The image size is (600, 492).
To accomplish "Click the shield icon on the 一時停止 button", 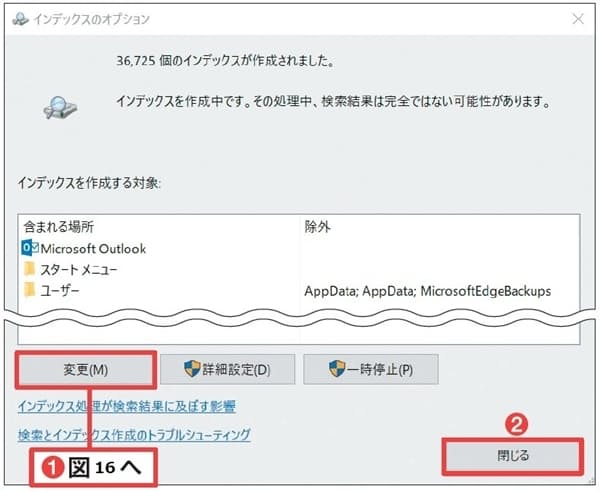I will point(336,369).
